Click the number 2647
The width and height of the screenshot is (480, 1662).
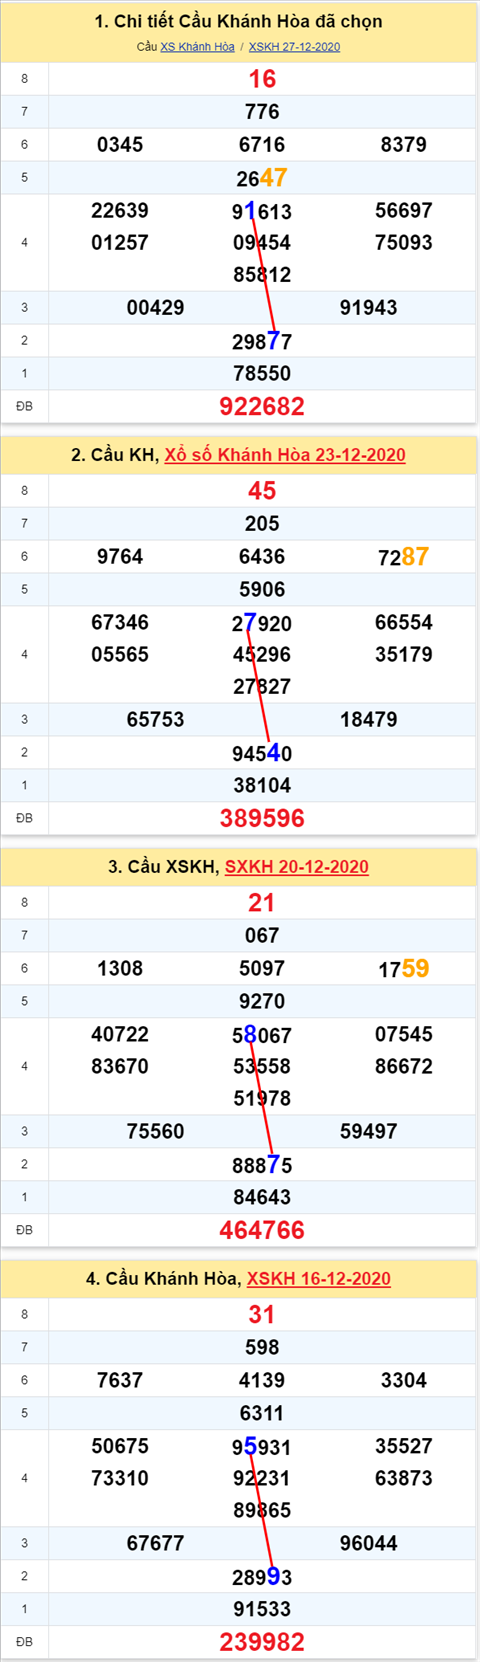(262, 178)
